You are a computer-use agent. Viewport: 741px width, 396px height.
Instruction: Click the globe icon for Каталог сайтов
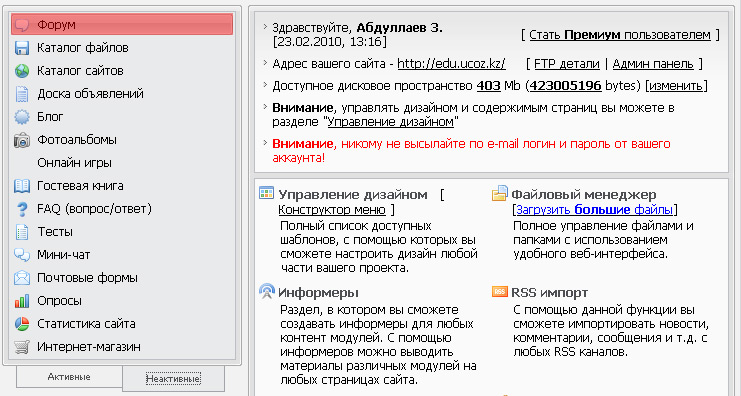22,71
